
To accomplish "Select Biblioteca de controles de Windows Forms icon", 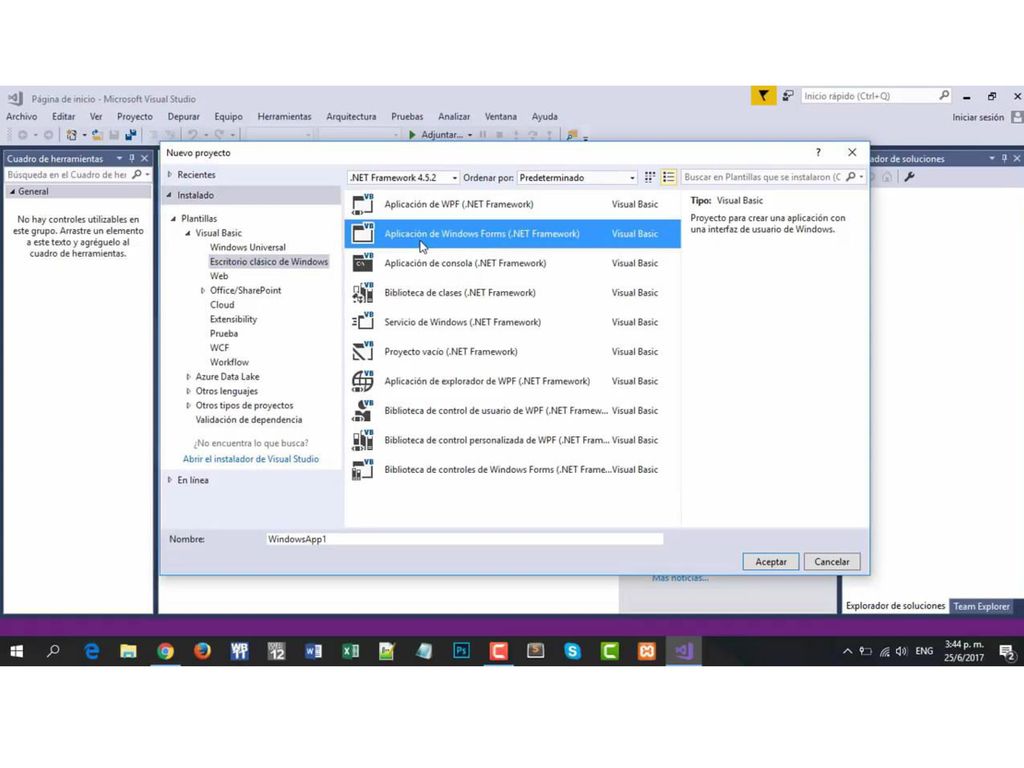I will tap(362, 470).
